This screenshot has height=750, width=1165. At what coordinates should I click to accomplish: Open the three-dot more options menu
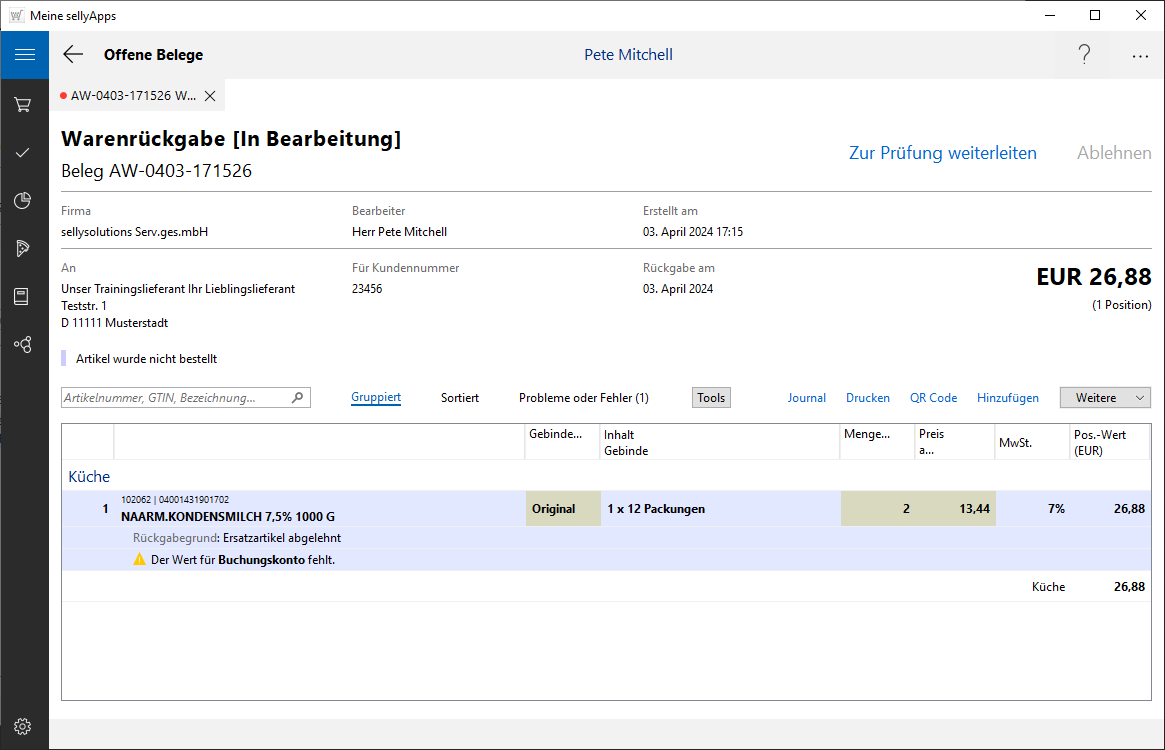coord(1140,56)
